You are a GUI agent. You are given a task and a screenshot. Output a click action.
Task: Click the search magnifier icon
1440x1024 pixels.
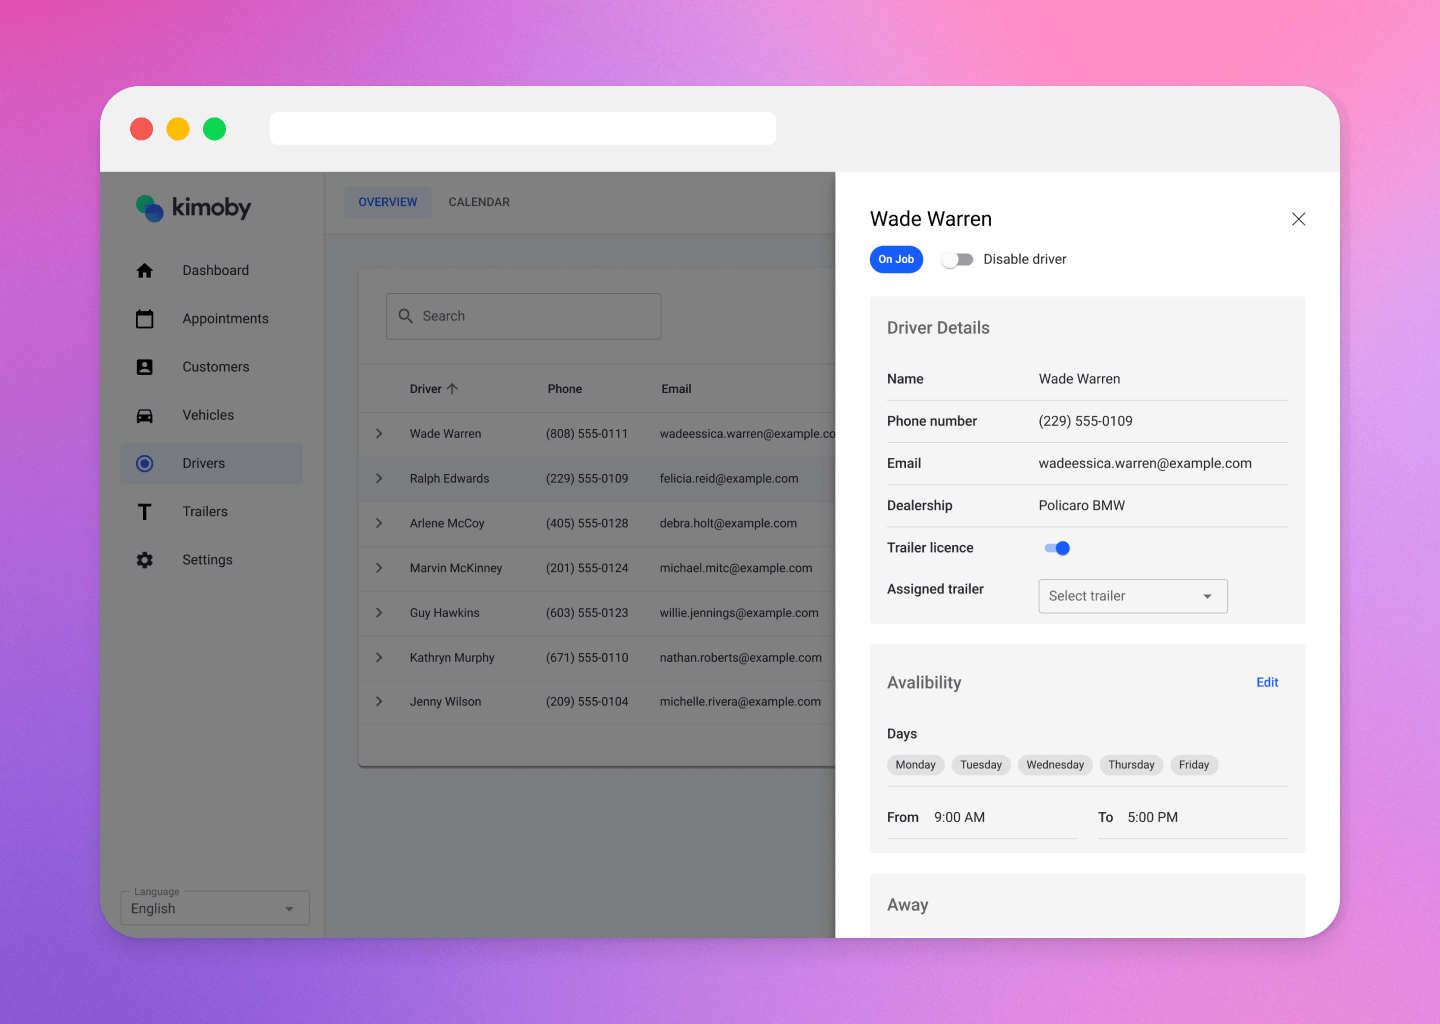(x=406, y=315)
